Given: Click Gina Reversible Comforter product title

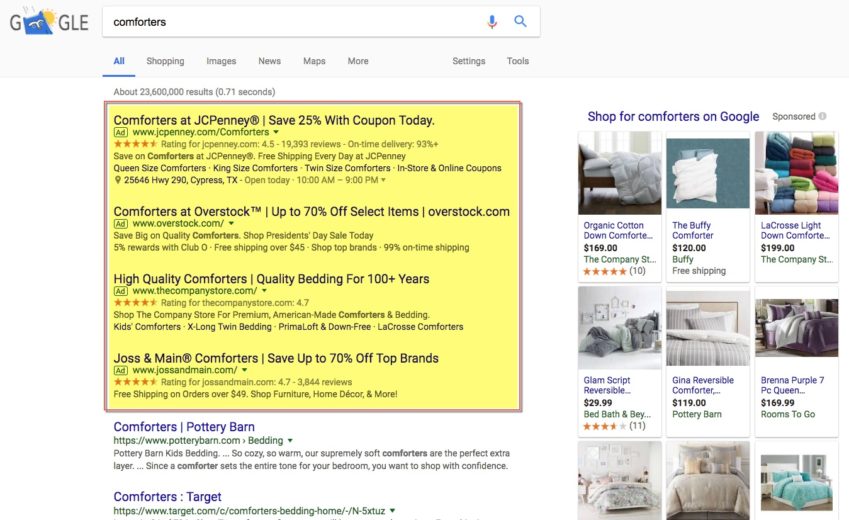Looking at the screenshot, I should [703, 385].
